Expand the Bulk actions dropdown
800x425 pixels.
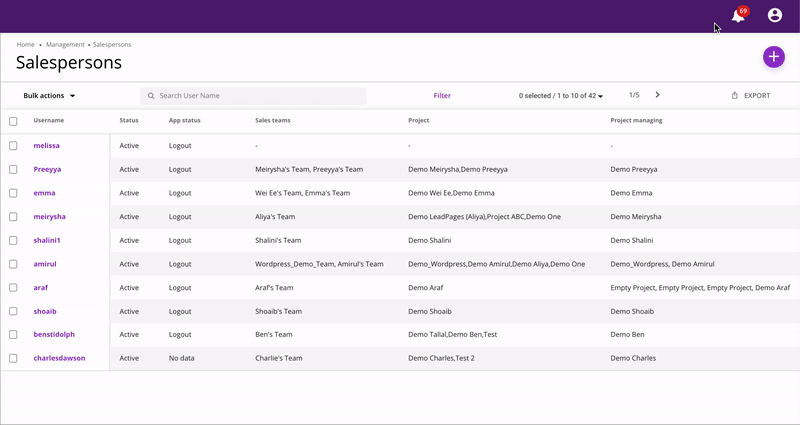[50, 96]
